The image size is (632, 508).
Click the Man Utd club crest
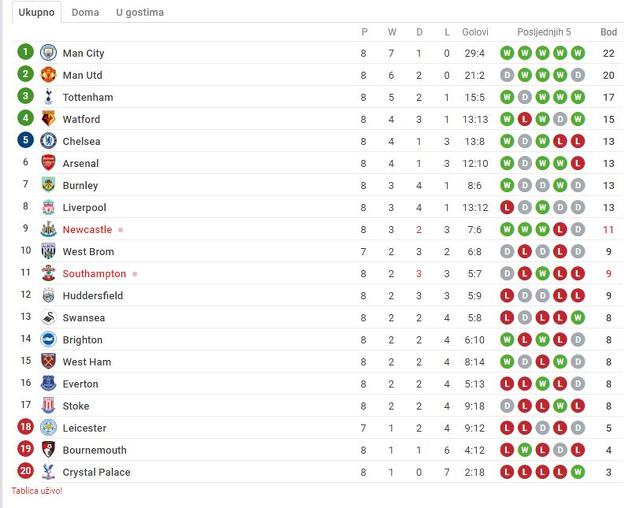point(48,75)
